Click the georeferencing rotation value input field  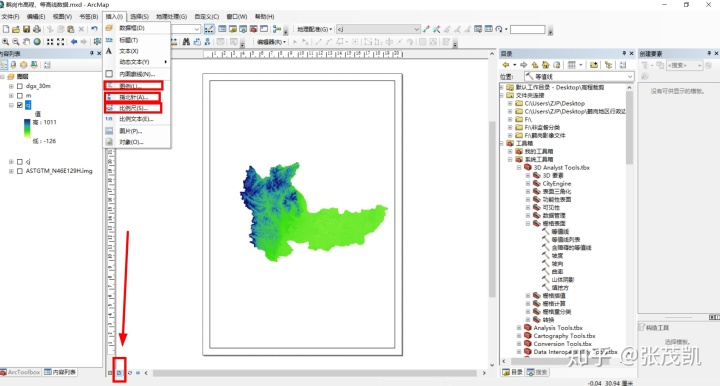pos(528,29)
